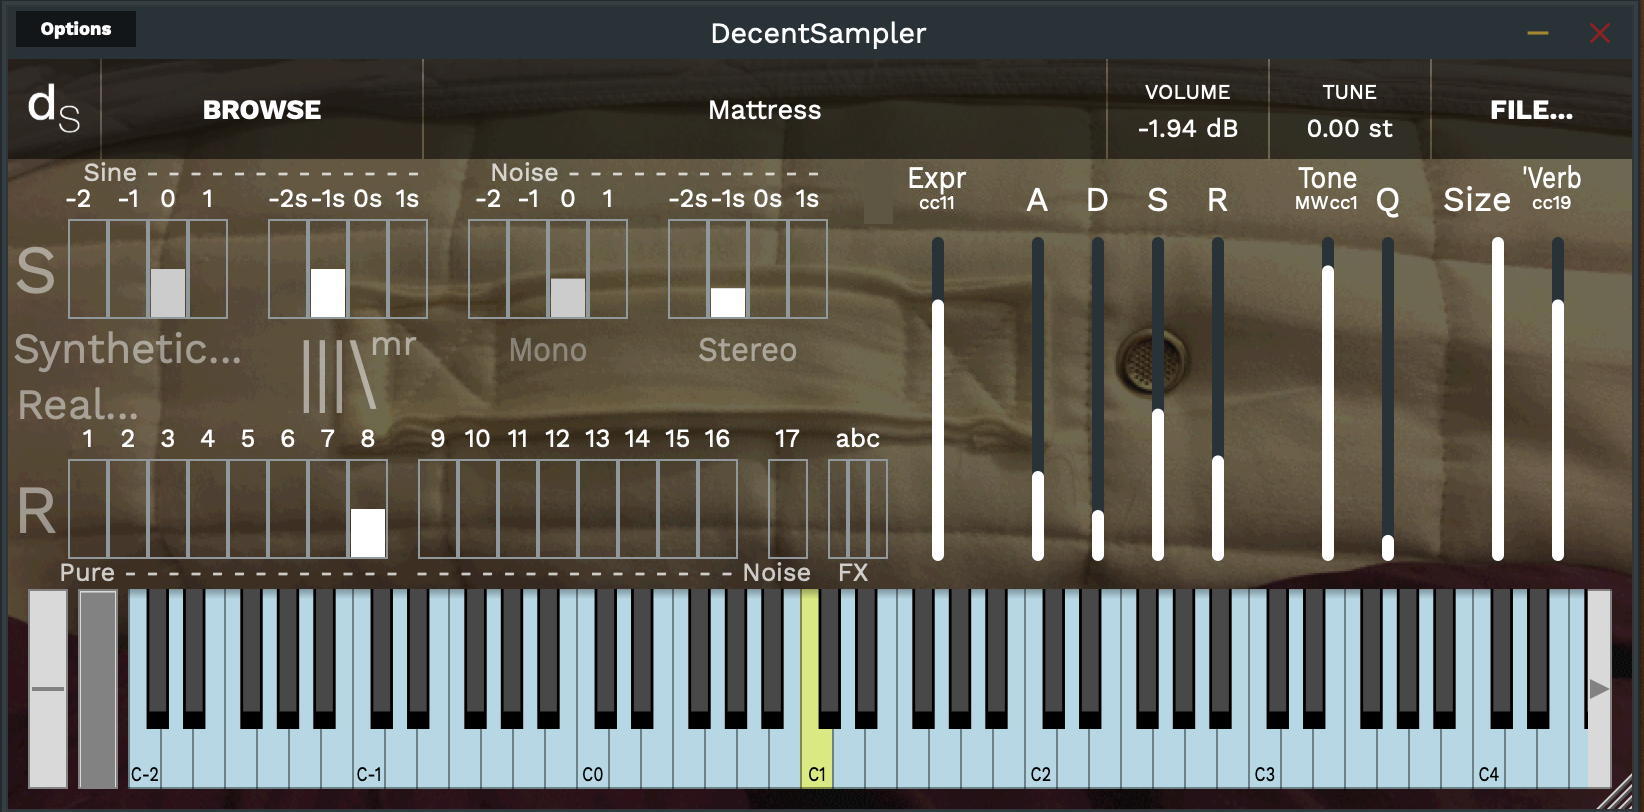
Task: Minimize the DecentSampler window
Action: (1538, 33)
